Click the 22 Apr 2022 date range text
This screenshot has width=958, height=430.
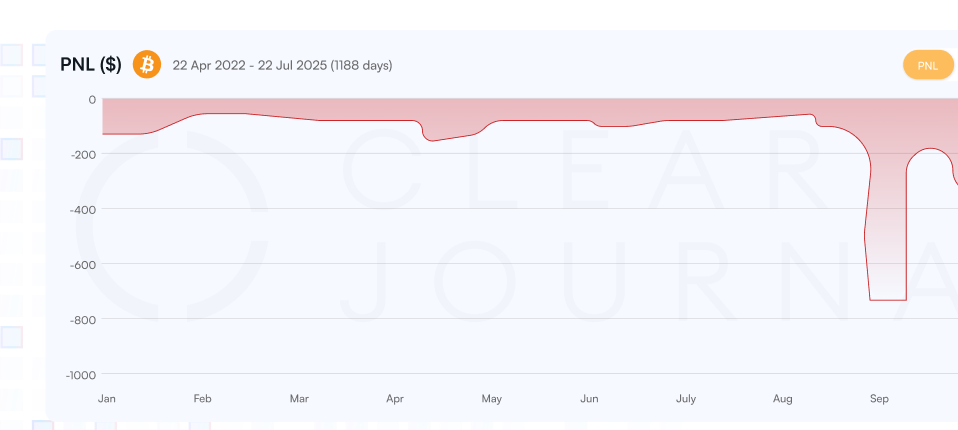tap(282, 66)
